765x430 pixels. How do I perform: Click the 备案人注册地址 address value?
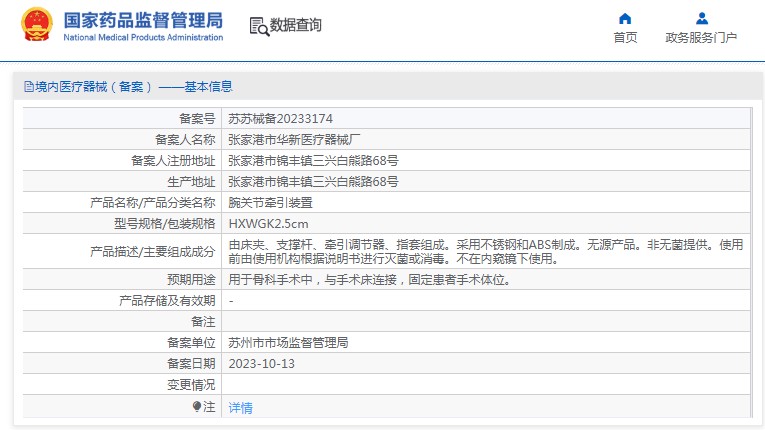[x=313, y=161]
